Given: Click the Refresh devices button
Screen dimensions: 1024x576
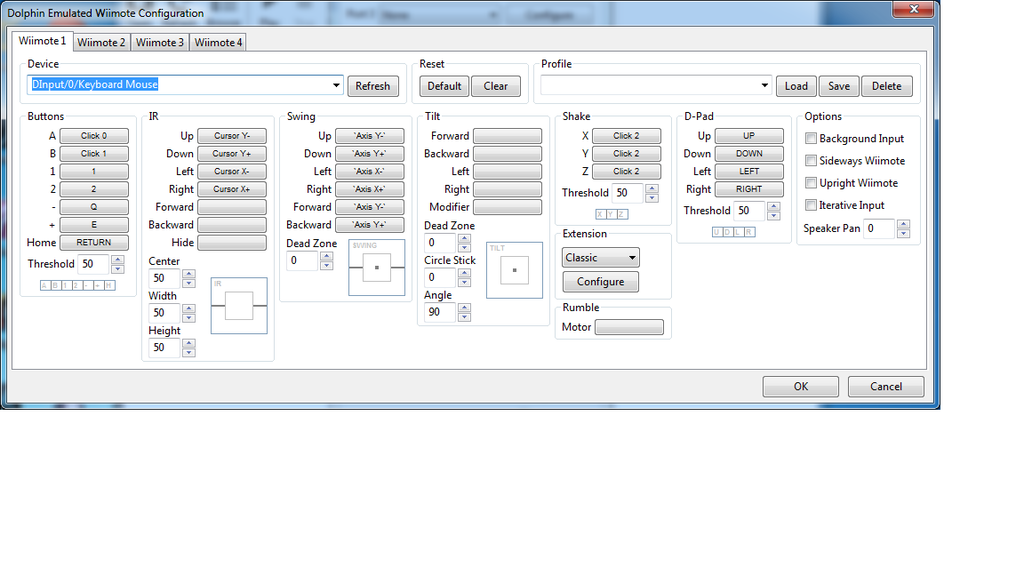Looking at the screenshot, I should click(x=372, y=86).
